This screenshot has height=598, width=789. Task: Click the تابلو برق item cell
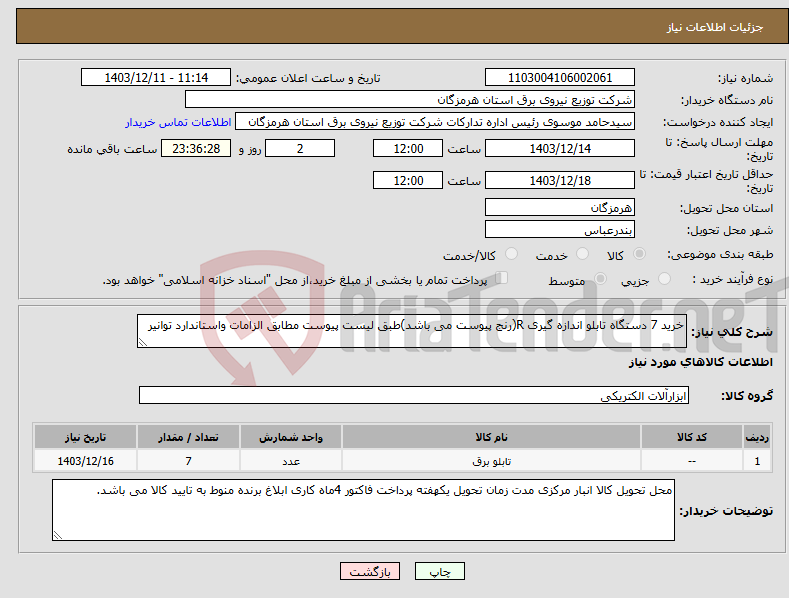(491, 461)
